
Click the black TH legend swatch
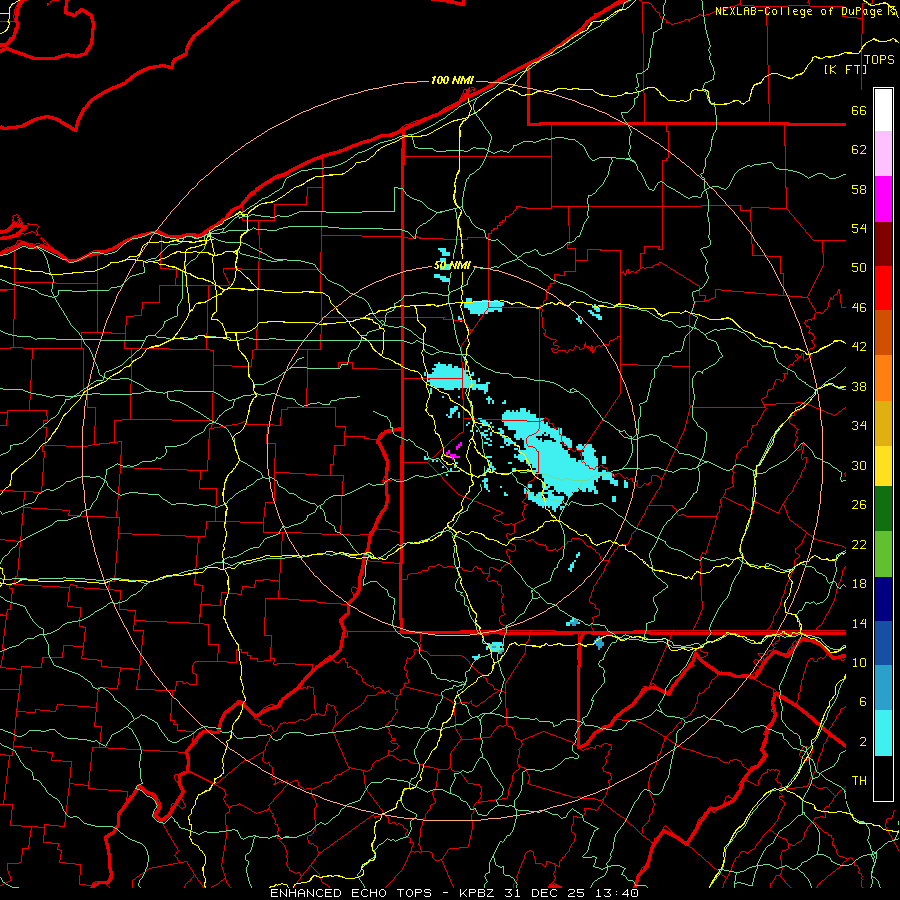(x=883, y=778)
